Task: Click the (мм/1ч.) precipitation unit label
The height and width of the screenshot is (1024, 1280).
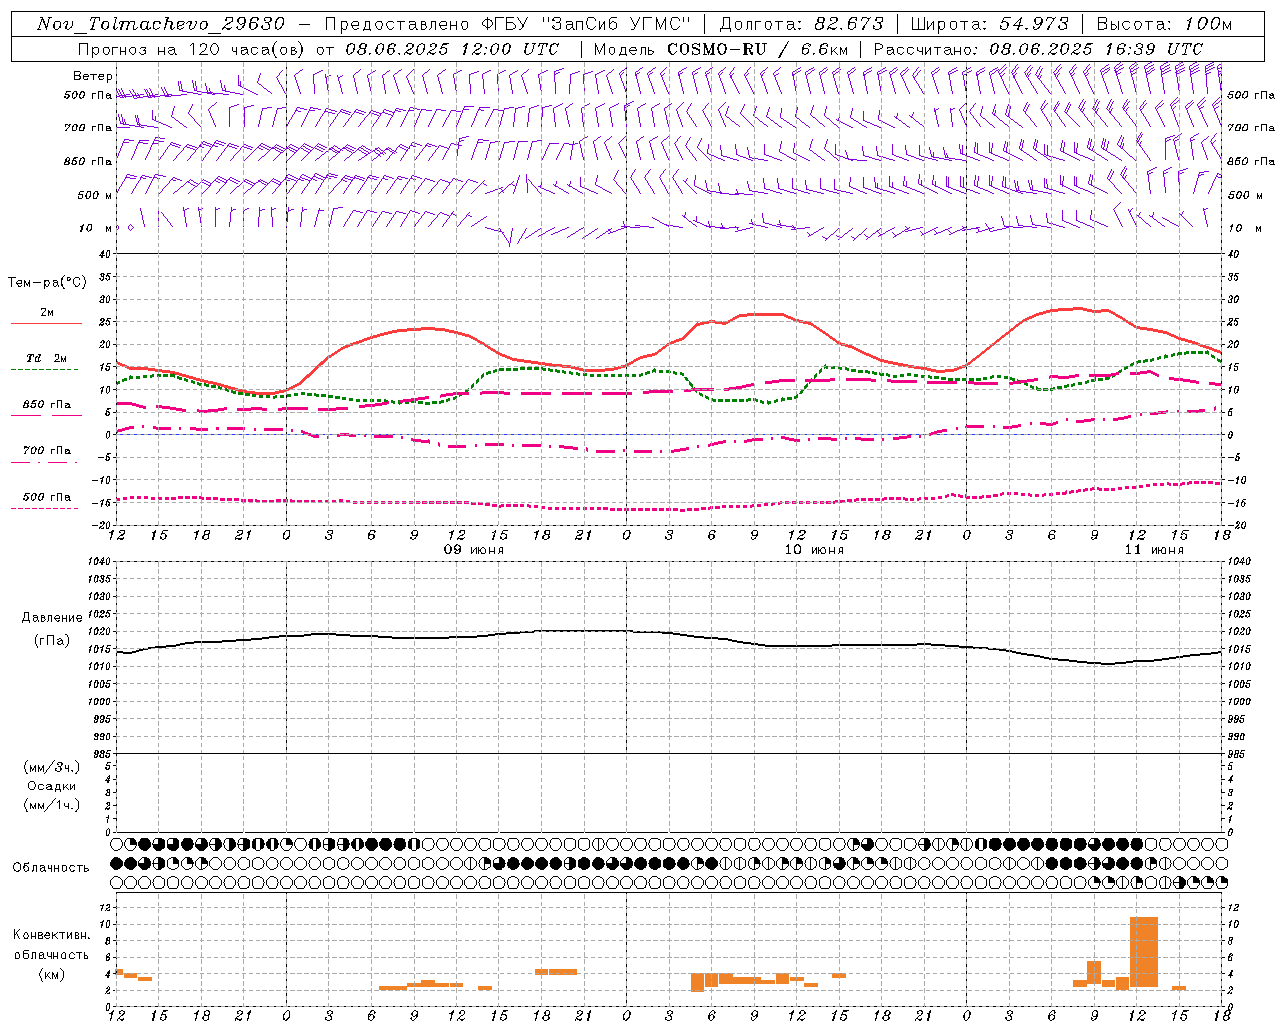Action: tap(52, 805)
